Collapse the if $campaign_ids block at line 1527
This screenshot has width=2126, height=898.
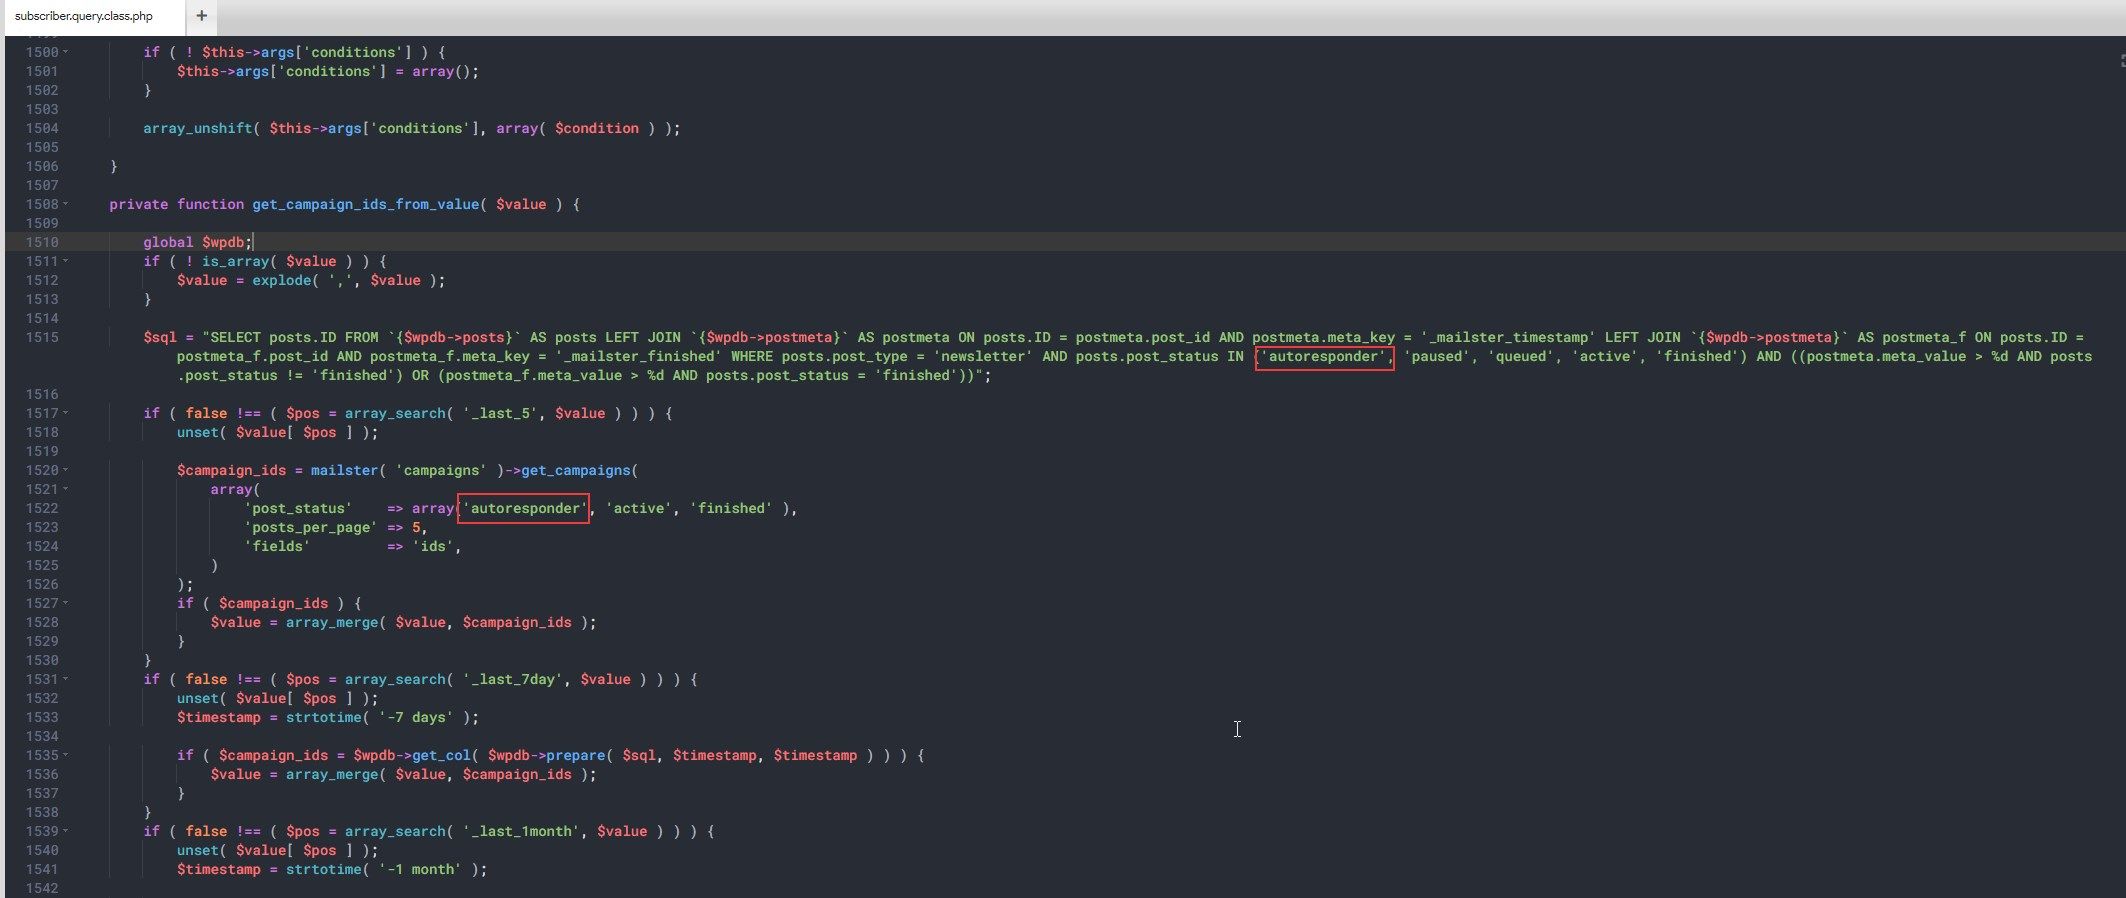(x=66, y=603)
